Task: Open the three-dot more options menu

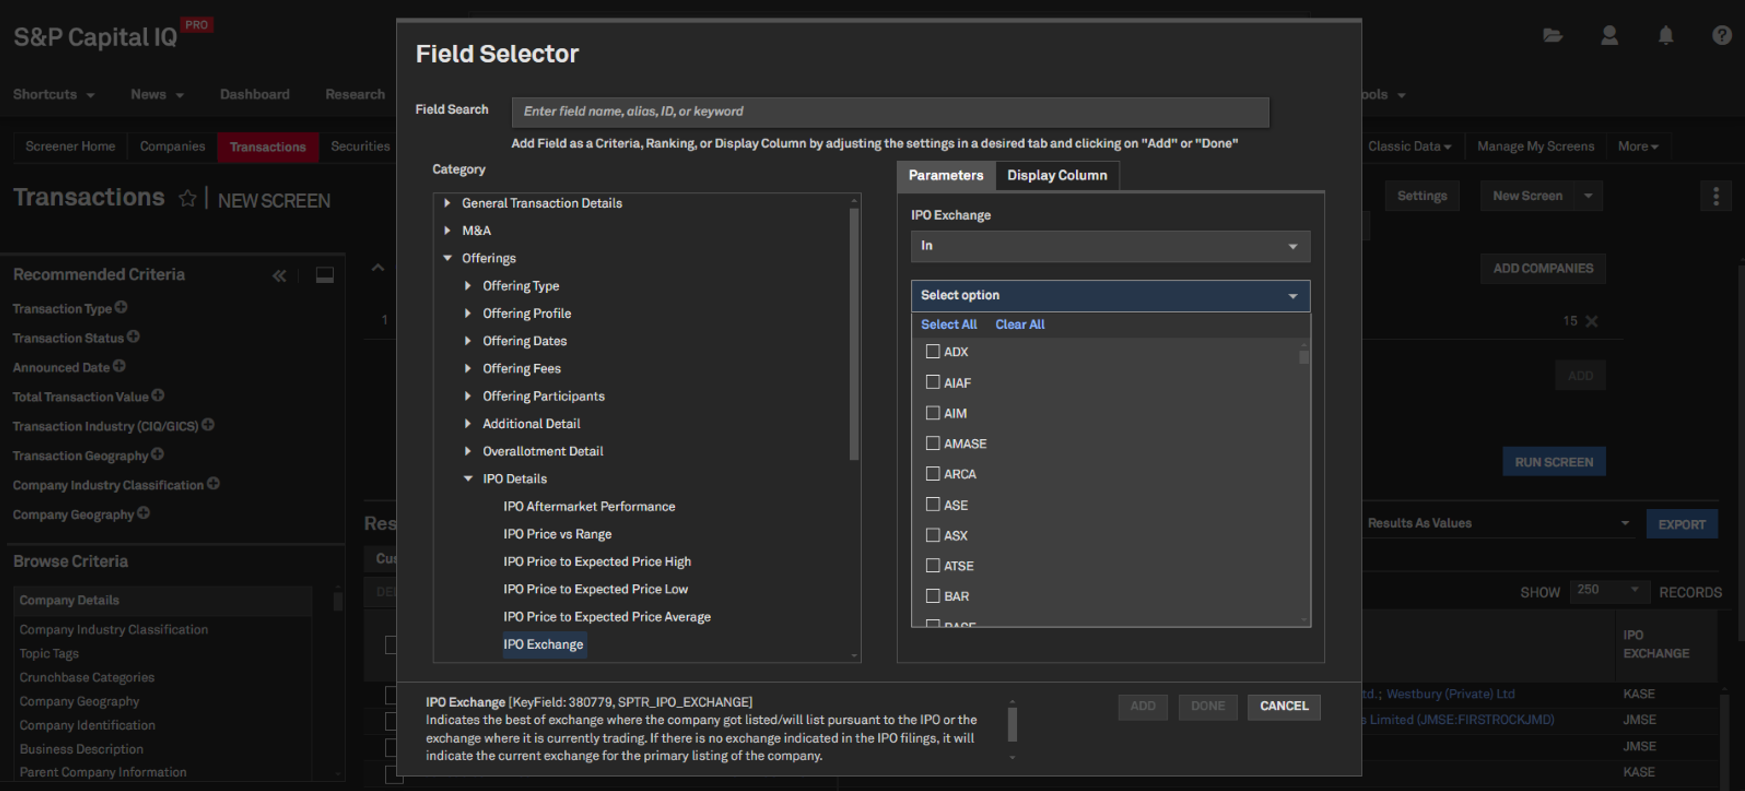Action: [x=1716, y=196]
